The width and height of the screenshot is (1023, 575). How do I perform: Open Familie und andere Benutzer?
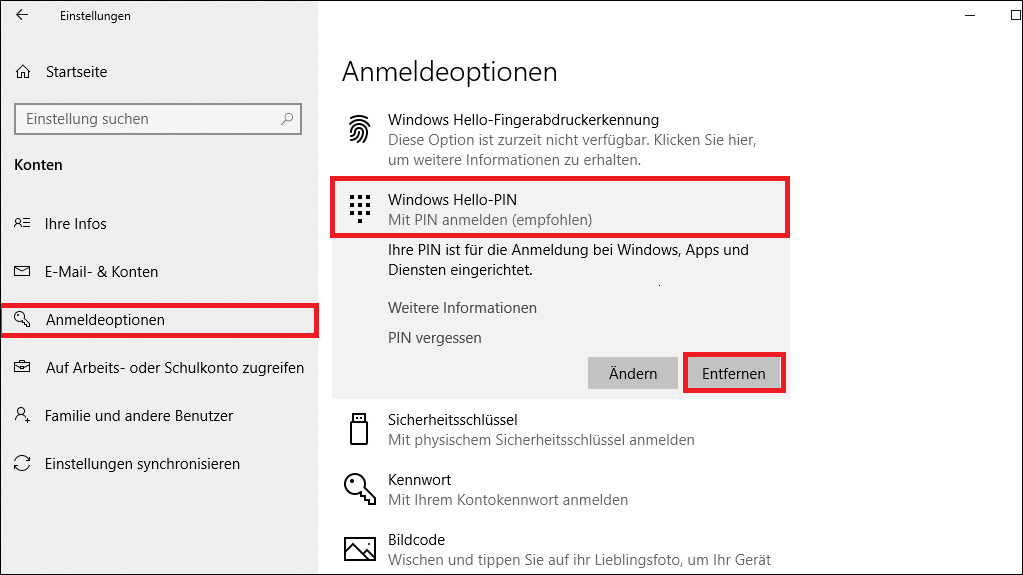(139, 416)
